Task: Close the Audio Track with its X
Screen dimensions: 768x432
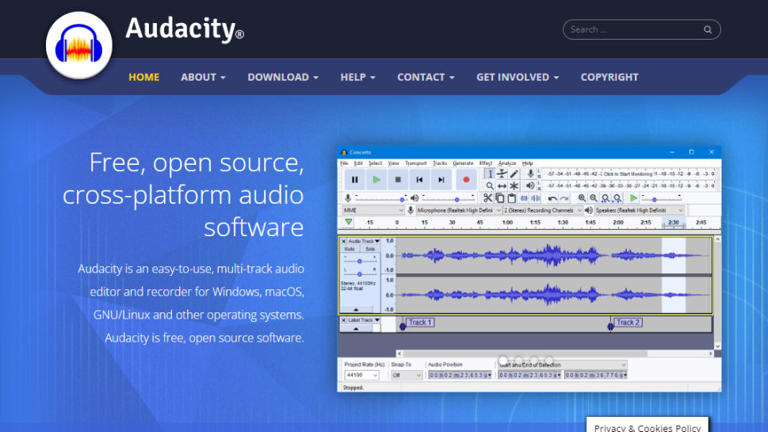Action: click(x=344, y=241)
